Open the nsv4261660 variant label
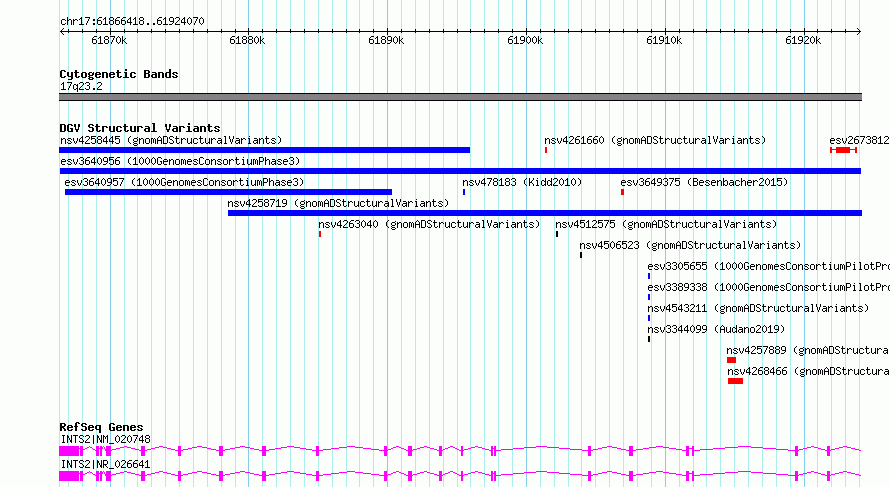Screen dimensions: 890x487 655,140
